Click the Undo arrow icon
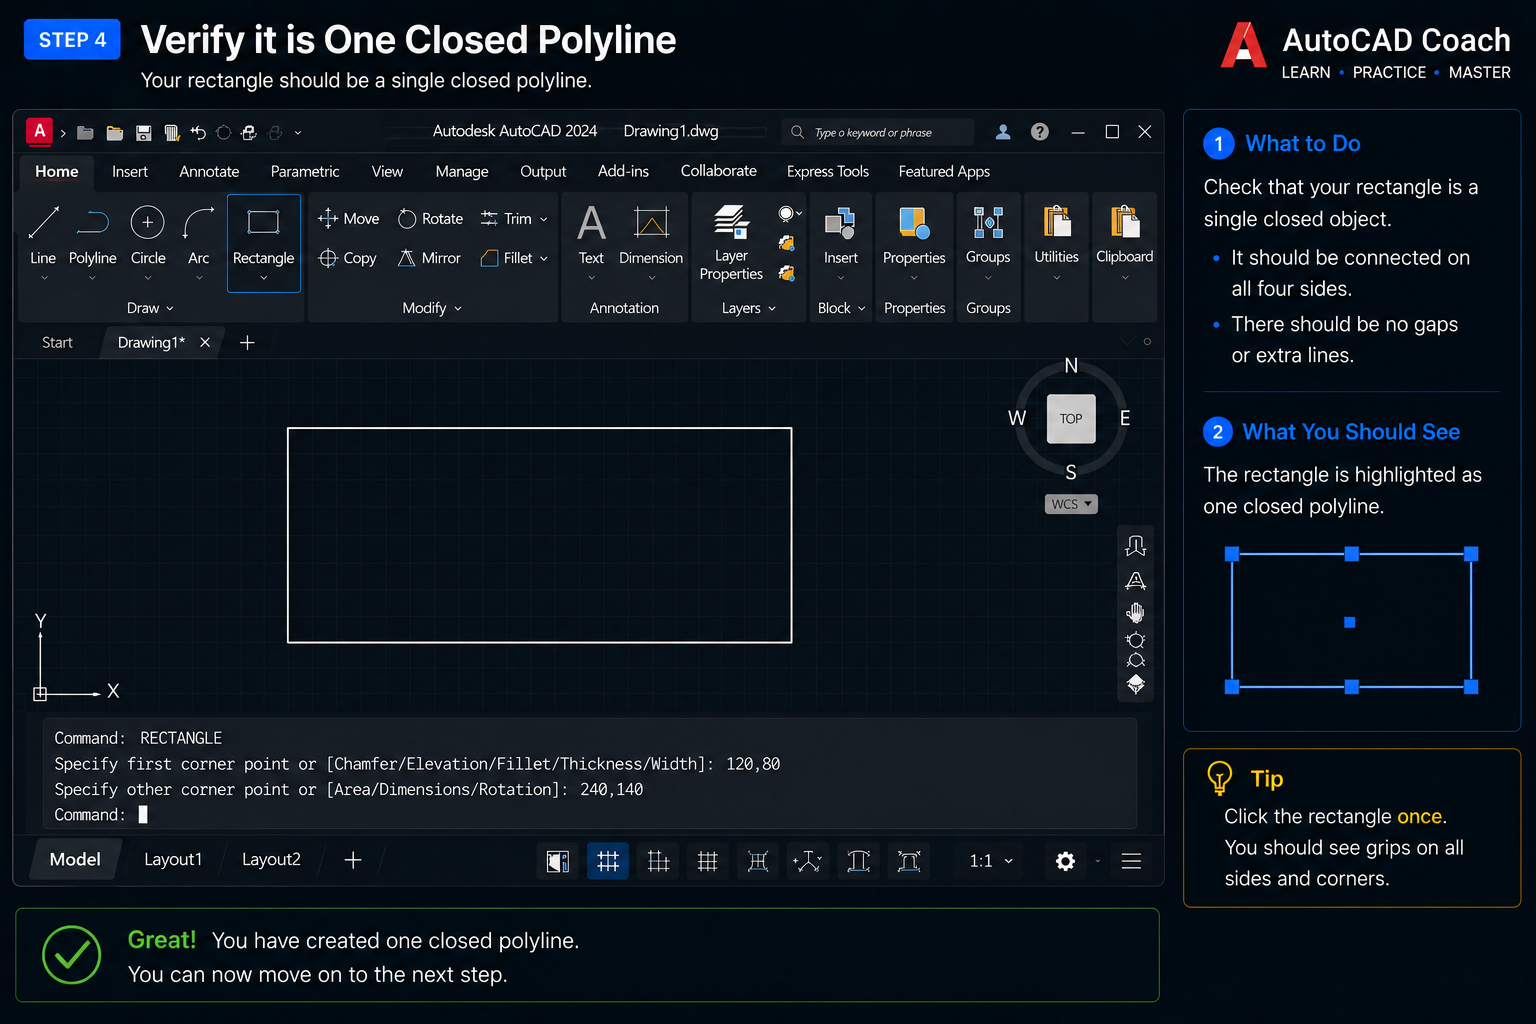This screenshot has width=1536, height=1024. pyautogui.click(x=198, y=132)
